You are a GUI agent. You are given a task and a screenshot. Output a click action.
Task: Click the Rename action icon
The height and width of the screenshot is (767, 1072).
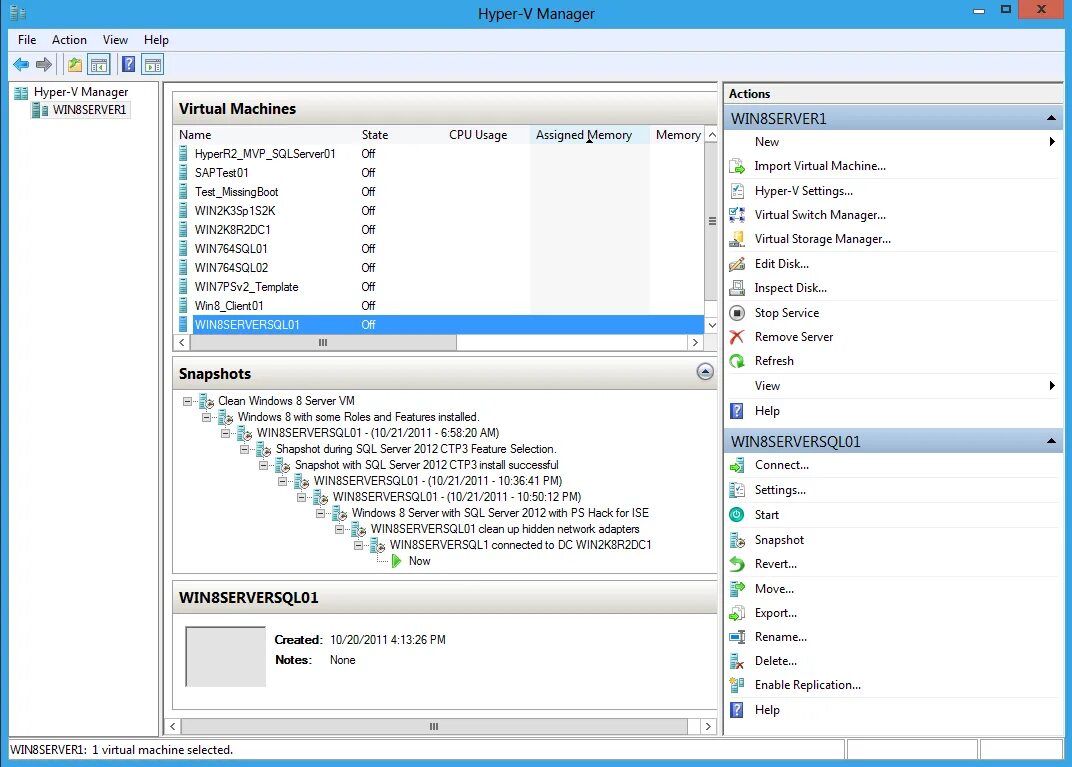tap(737, 637)
